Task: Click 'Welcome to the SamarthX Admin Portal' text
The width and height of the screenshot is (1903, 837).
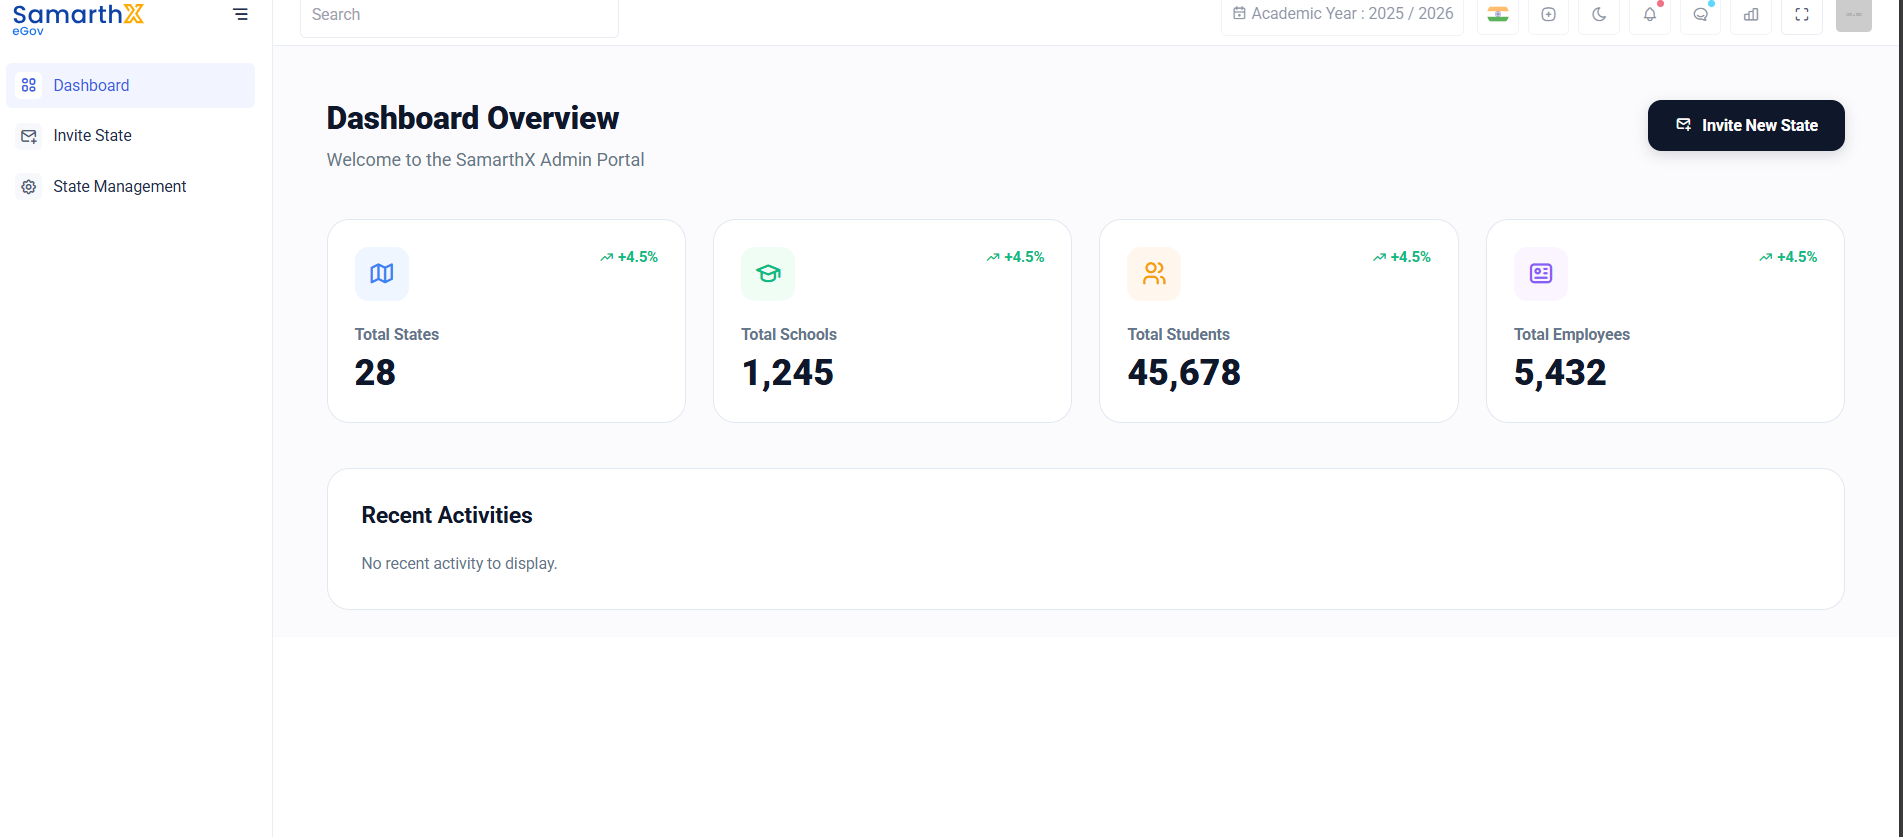Action: click(x=485, y=160)
